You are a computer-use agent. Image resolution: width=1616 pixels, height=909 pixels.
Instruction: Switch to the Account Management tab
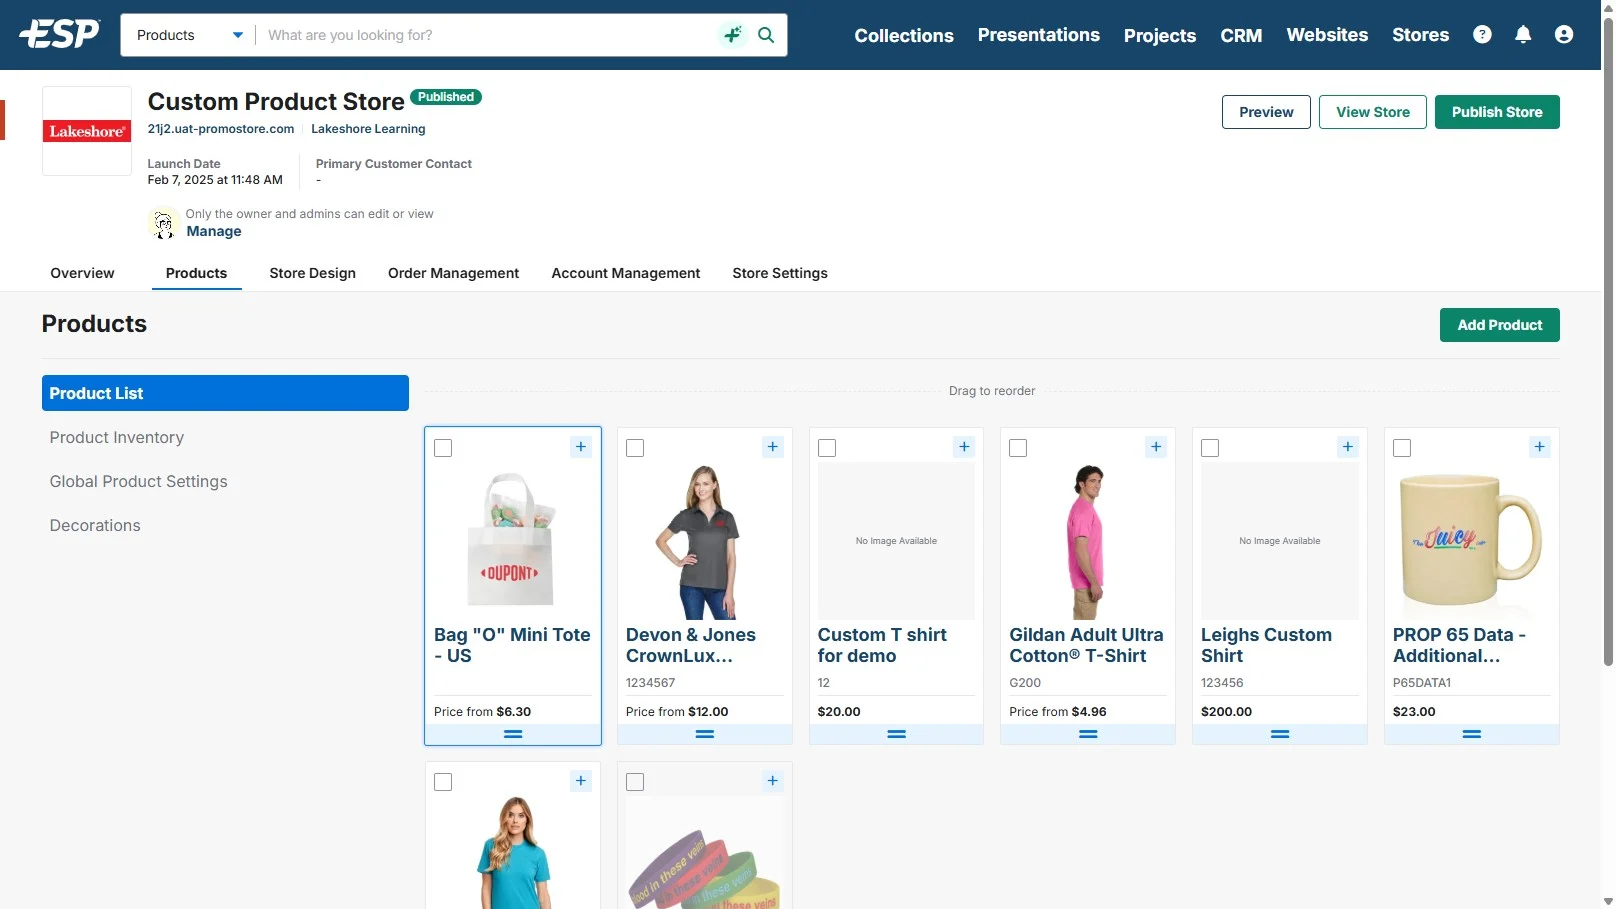[625, 273]
